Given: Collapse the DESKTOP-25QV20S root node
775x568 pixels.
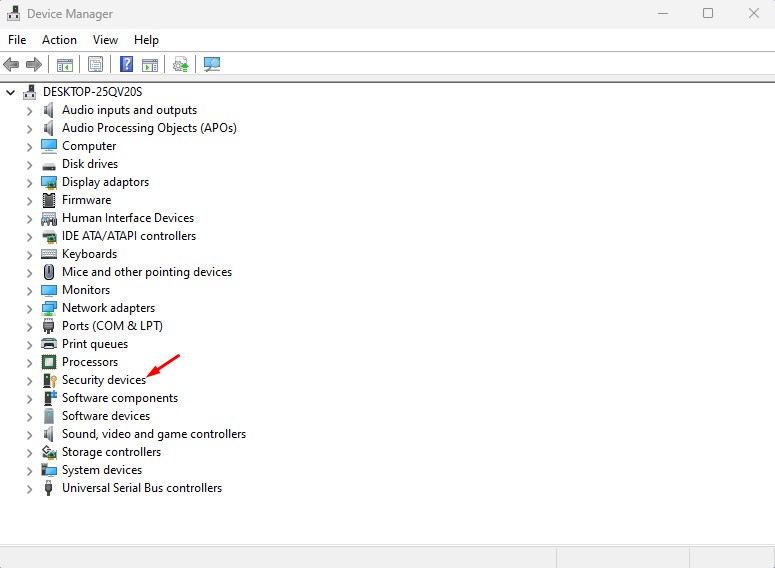Looking at the screenshot, I should pyautogui.click(x=10, y=92).
